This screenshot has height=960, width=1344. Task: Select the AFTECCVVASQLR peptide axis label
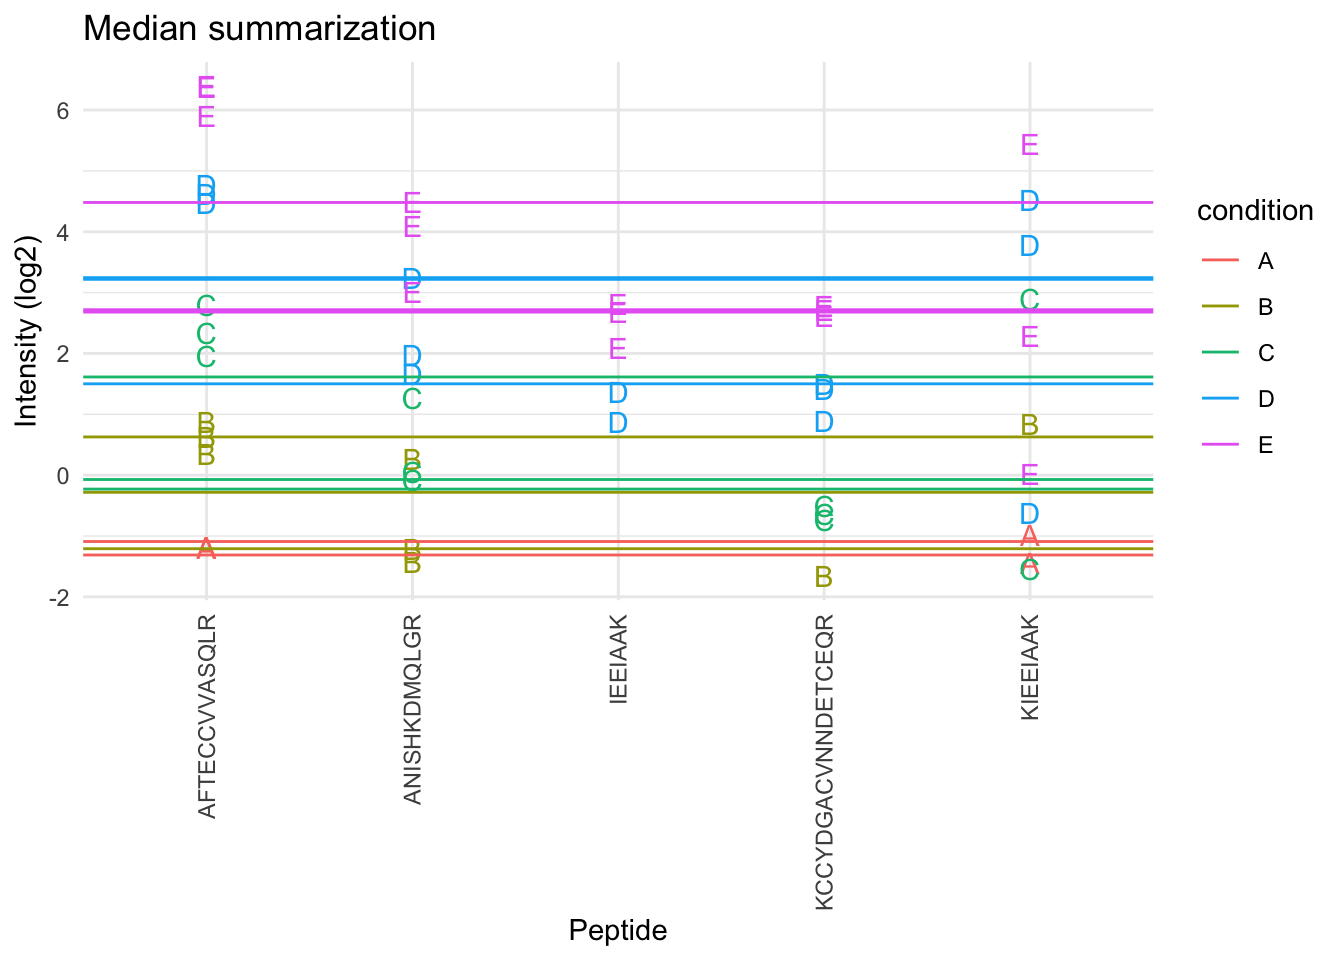pyautogui.click(x=207, y=716)
